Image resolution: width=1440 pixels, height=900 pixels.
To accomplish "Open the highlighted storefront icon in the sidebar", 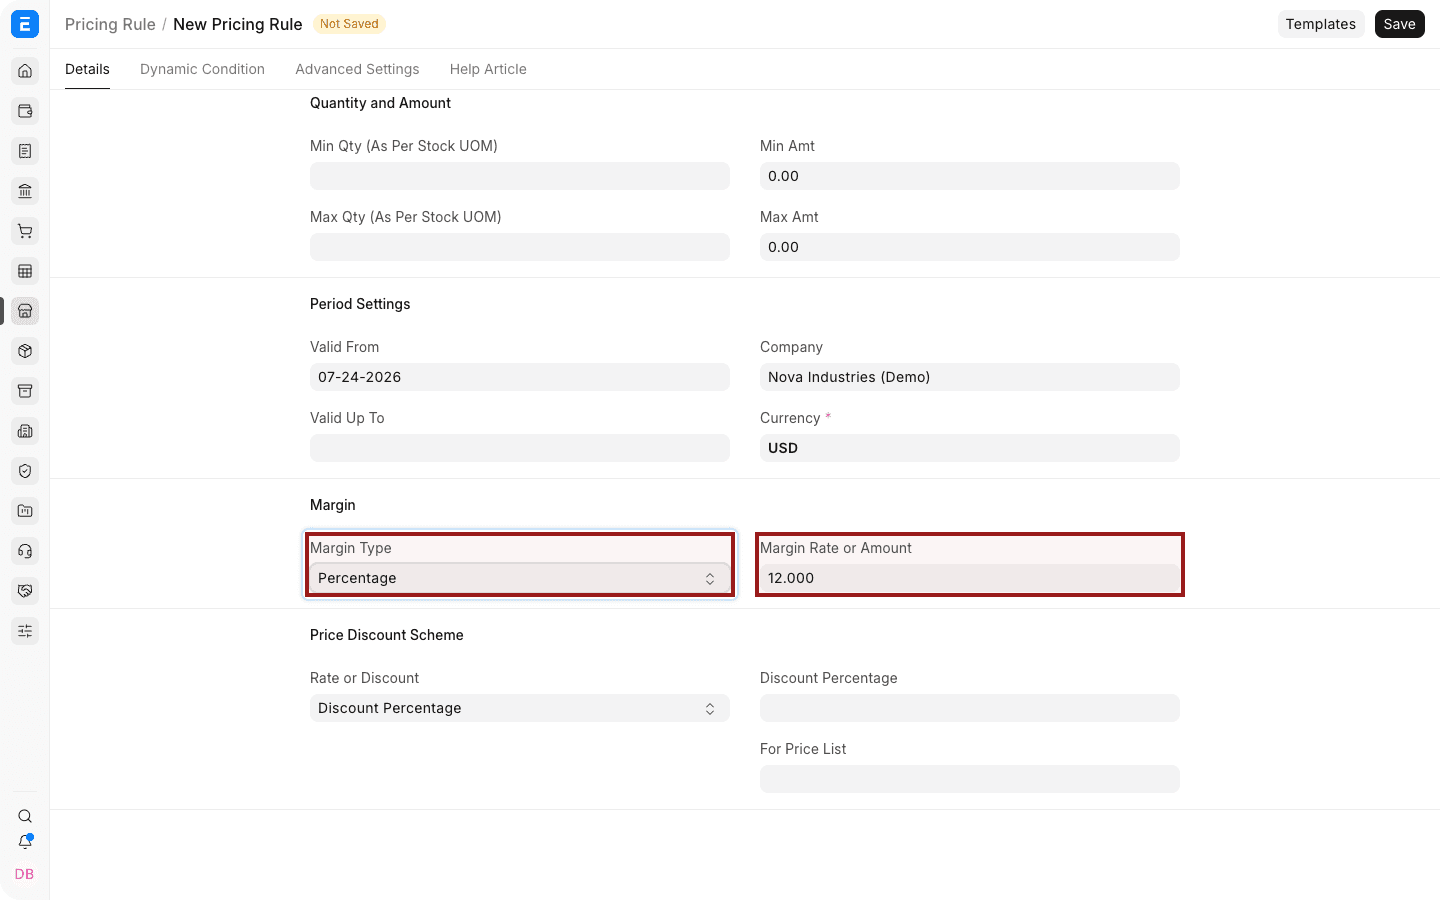I will point(25,311).
